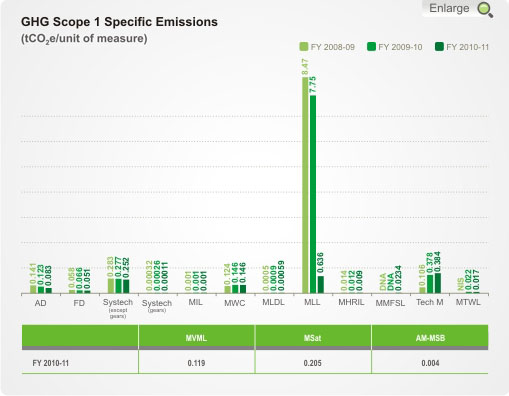This screenshot has width=509, height=396.
Task: Click the chart title GHG Scope 1 Specific Emissions
Action: pyautogui.click(x=119, y=22)
